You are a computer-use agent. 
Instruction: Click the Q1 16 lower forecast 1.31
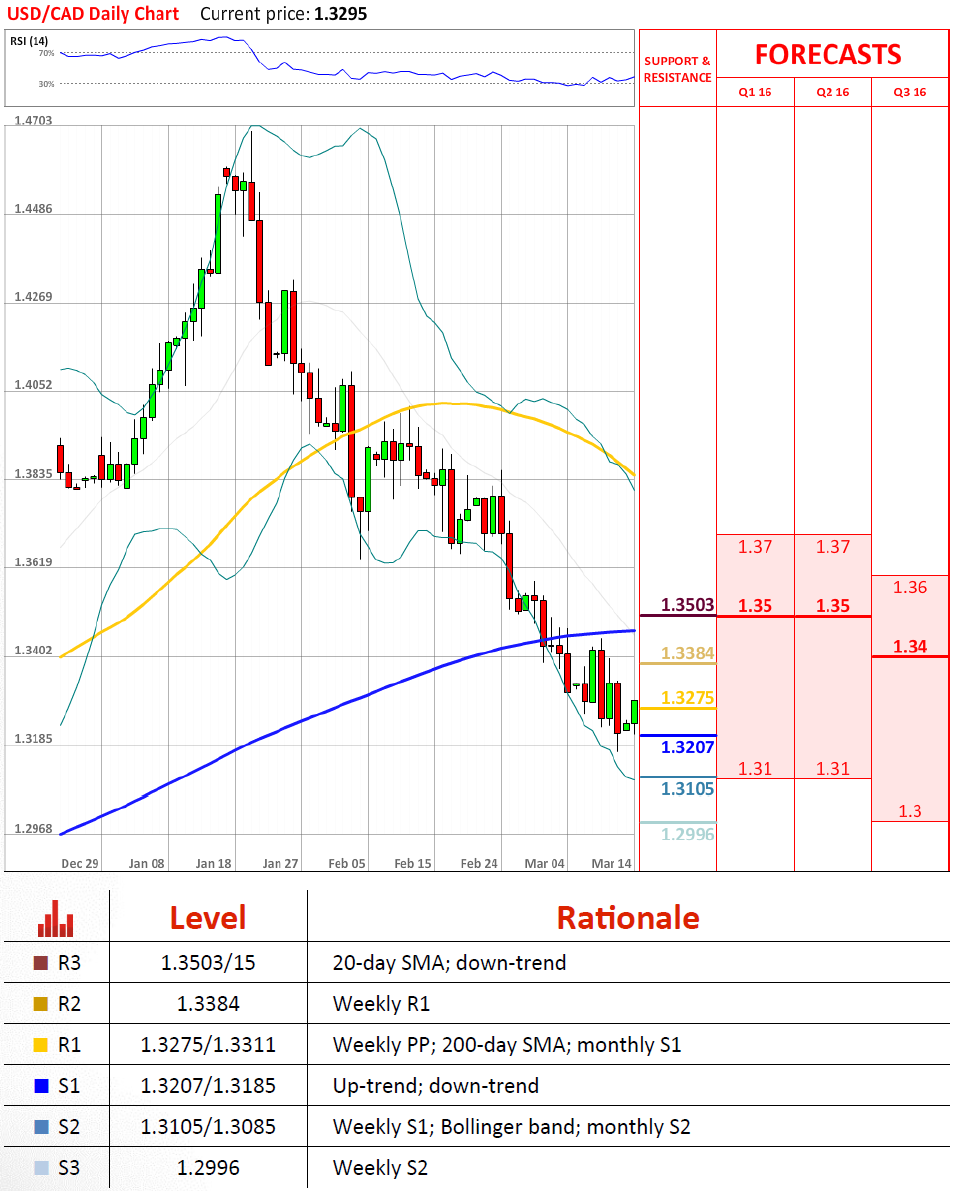(x=754, y=769)
